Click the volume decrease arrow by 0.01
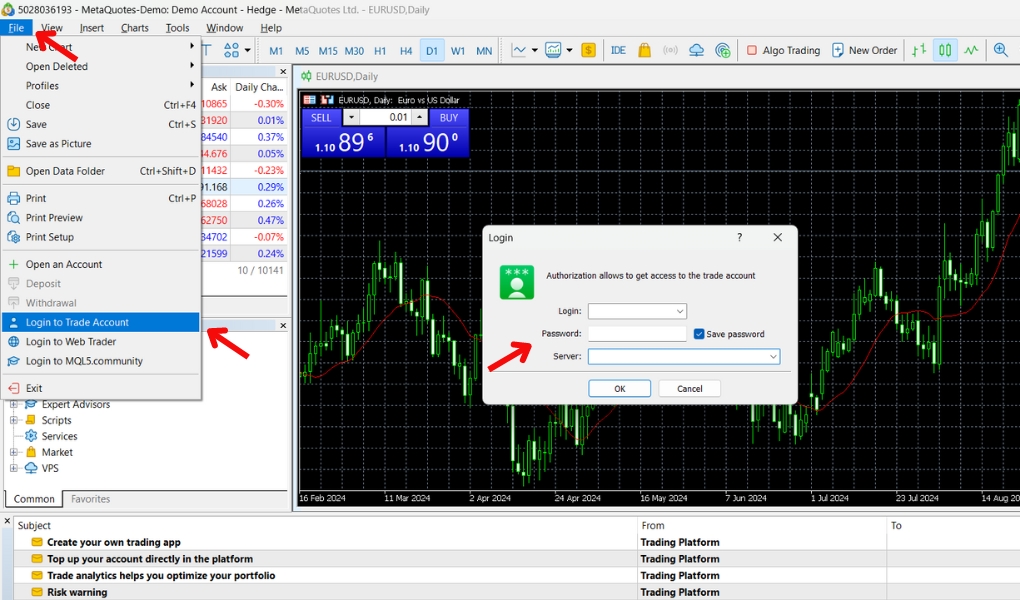Image resolution: width=1020 pixels, height=600 pixels. point(350,118)
